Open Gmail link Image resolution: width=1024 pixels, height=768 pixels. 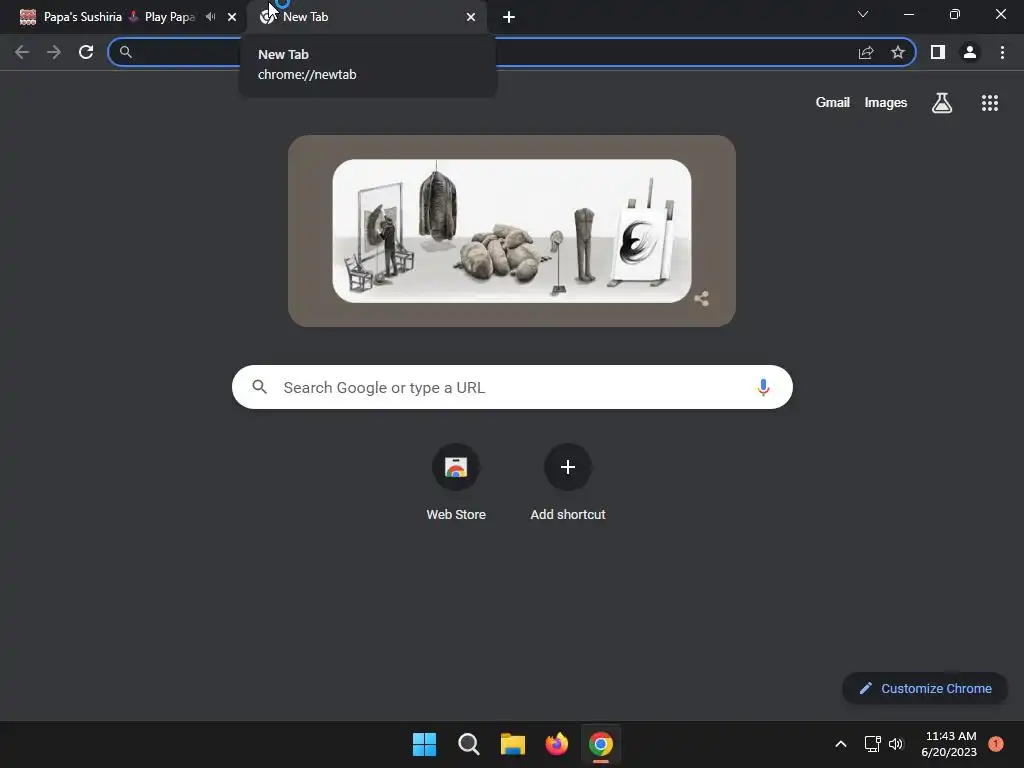(x=833, y=103)
